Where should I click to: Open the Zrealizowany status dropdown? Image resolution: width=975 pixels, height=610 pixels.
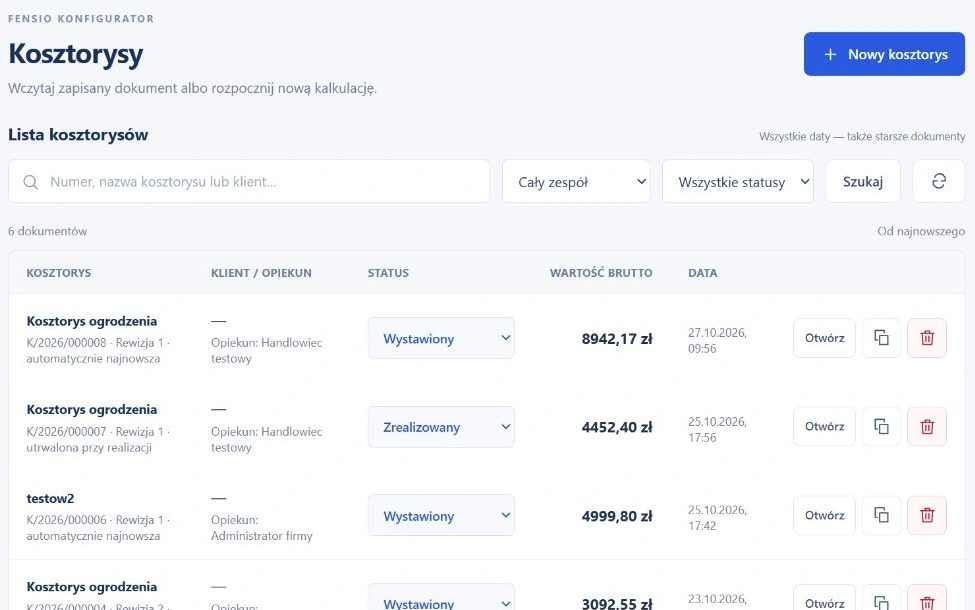441,427
